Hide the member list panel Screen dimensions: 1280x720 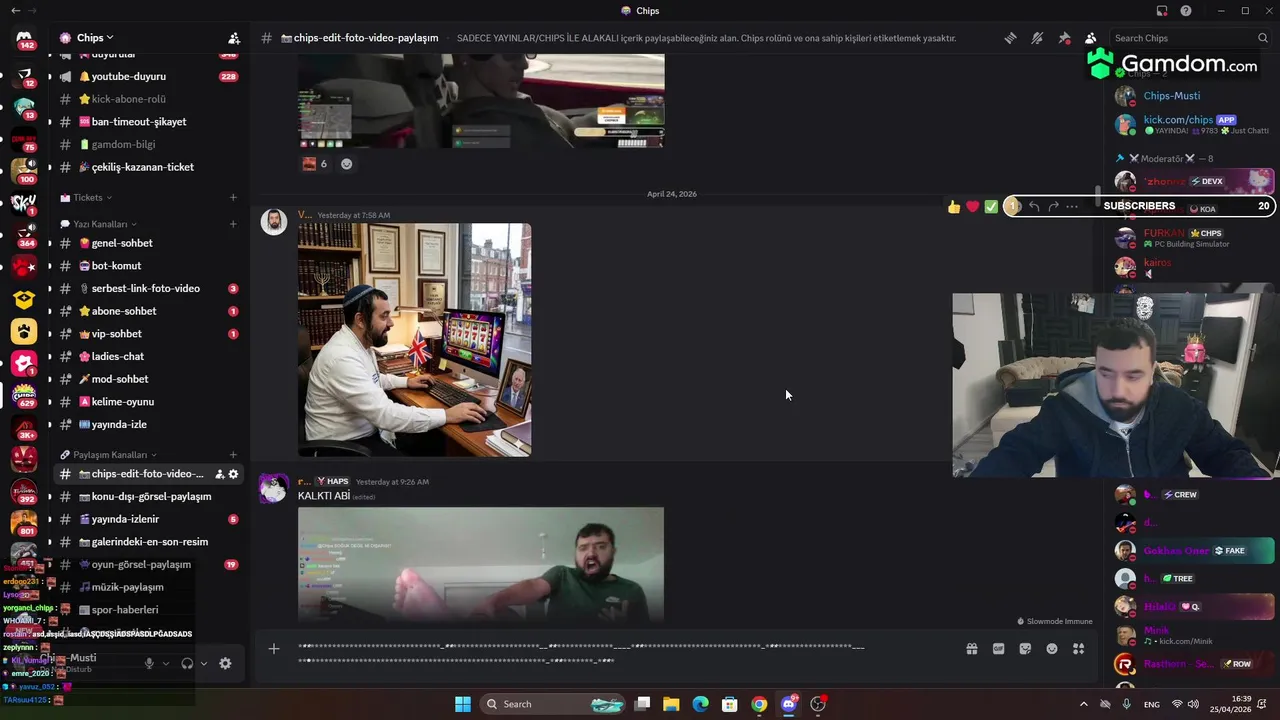point(1091,38)
